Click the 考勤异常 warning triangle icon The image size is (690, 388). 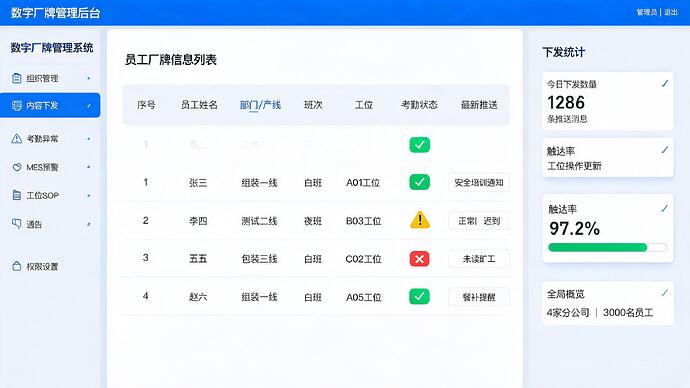[x=16, y=139]
